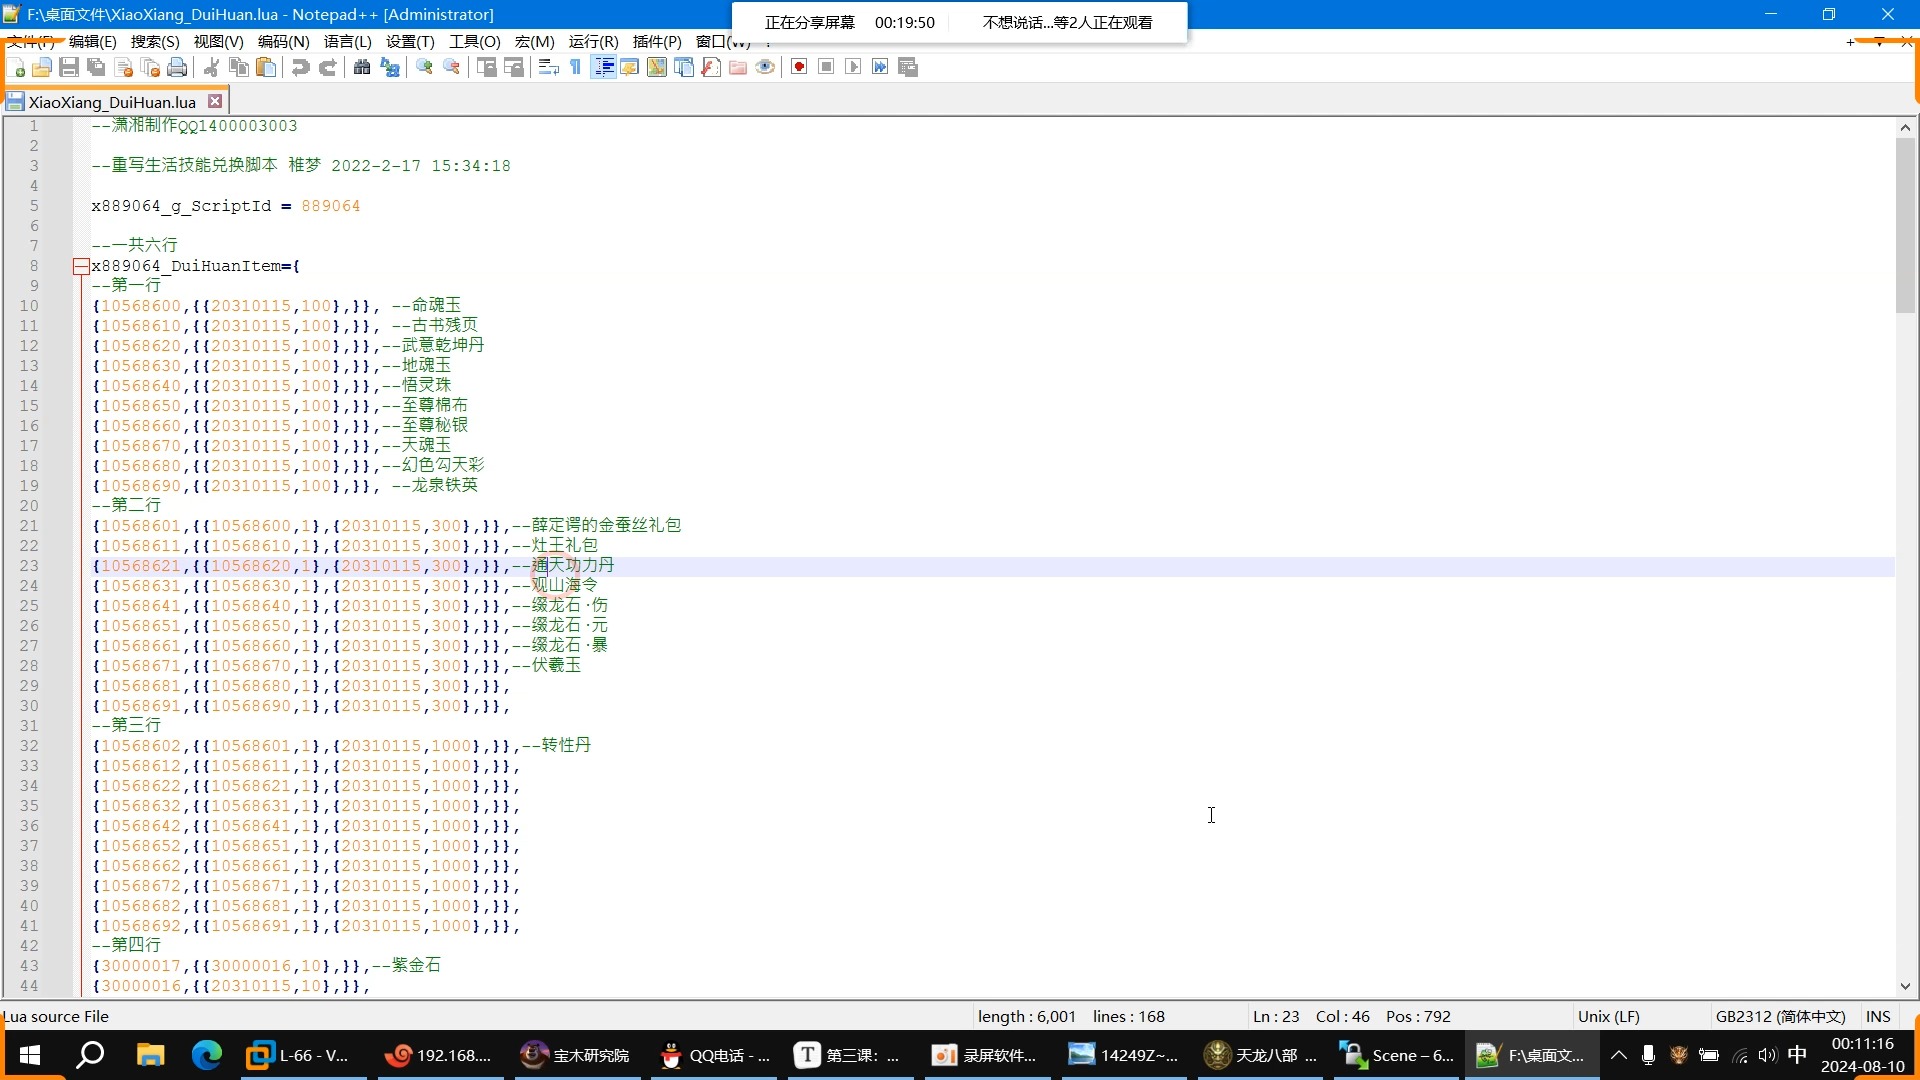The width and height of the screenshot is (1920, 1080).
Task: Click the Paste clipboard icon
Action: 266,67
